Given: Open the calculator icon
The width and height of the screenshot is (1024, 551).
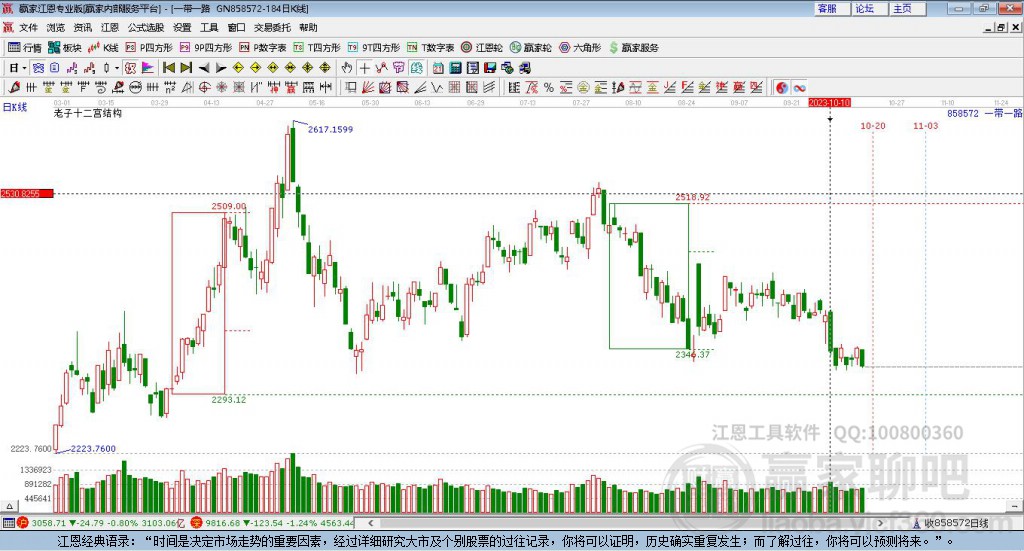Looking at the screenshot, I should click(456, 68).
